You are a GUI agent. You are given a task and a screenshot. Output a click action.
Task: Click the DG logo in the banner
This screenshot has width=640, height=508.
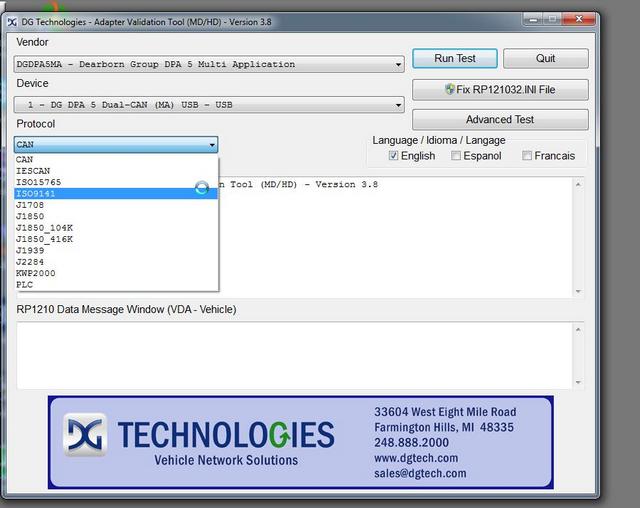[x=86, y=435]
